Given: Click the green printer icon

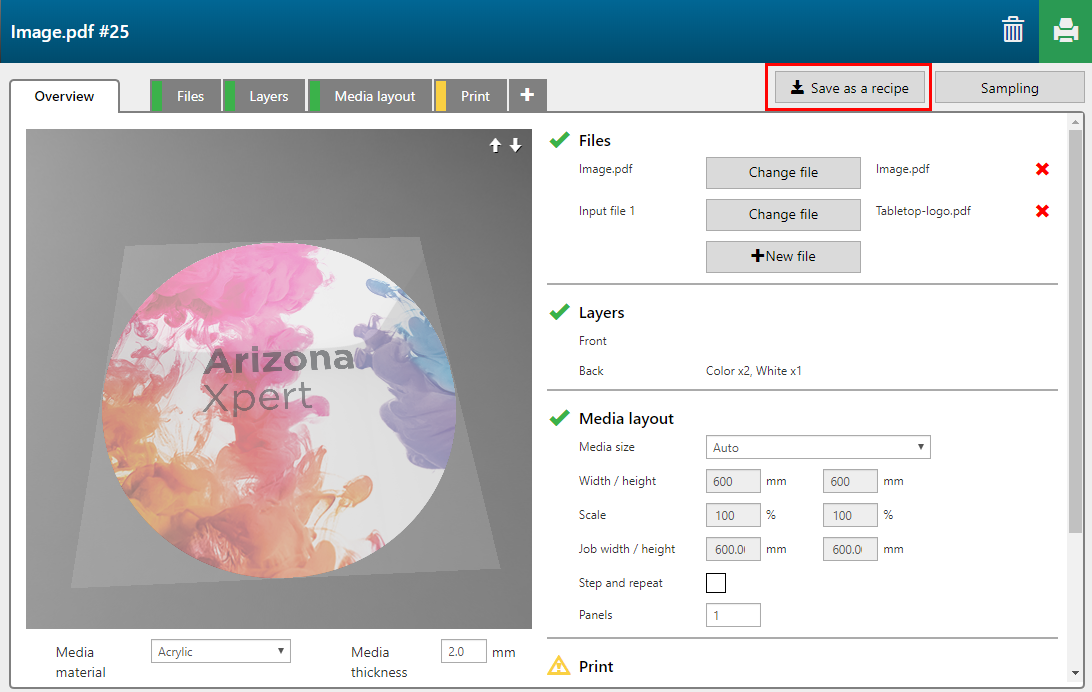Looking at the screenshot, I should (1066, 31).
